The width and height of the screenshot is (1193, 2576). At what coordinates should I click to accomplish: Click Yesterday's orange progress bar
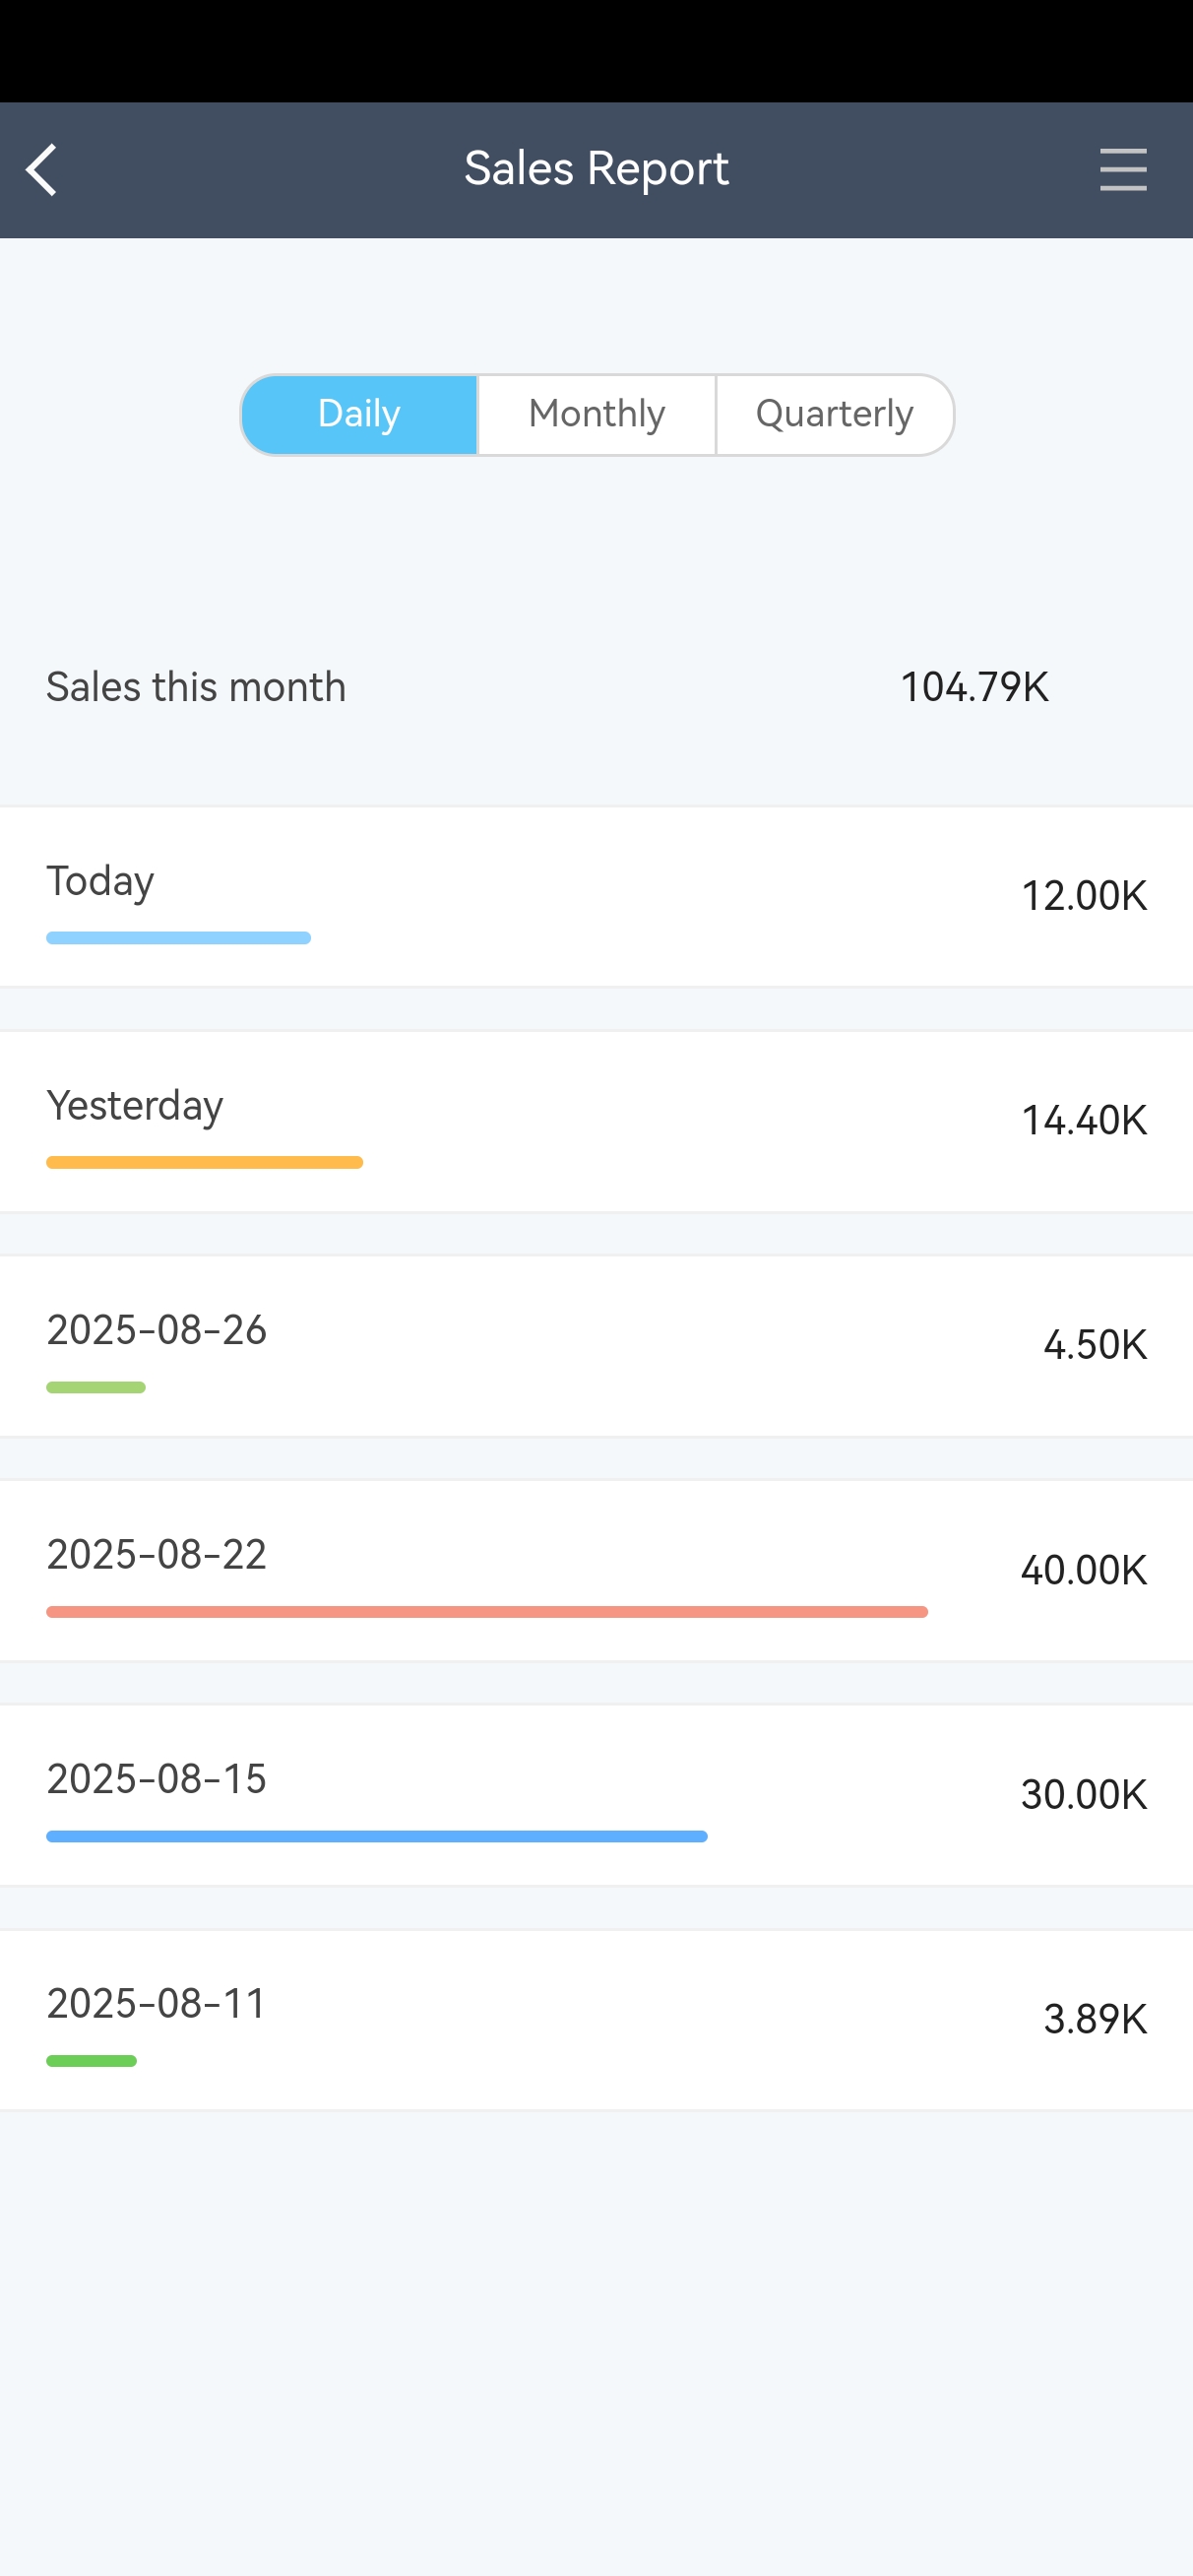[204, 1162]
